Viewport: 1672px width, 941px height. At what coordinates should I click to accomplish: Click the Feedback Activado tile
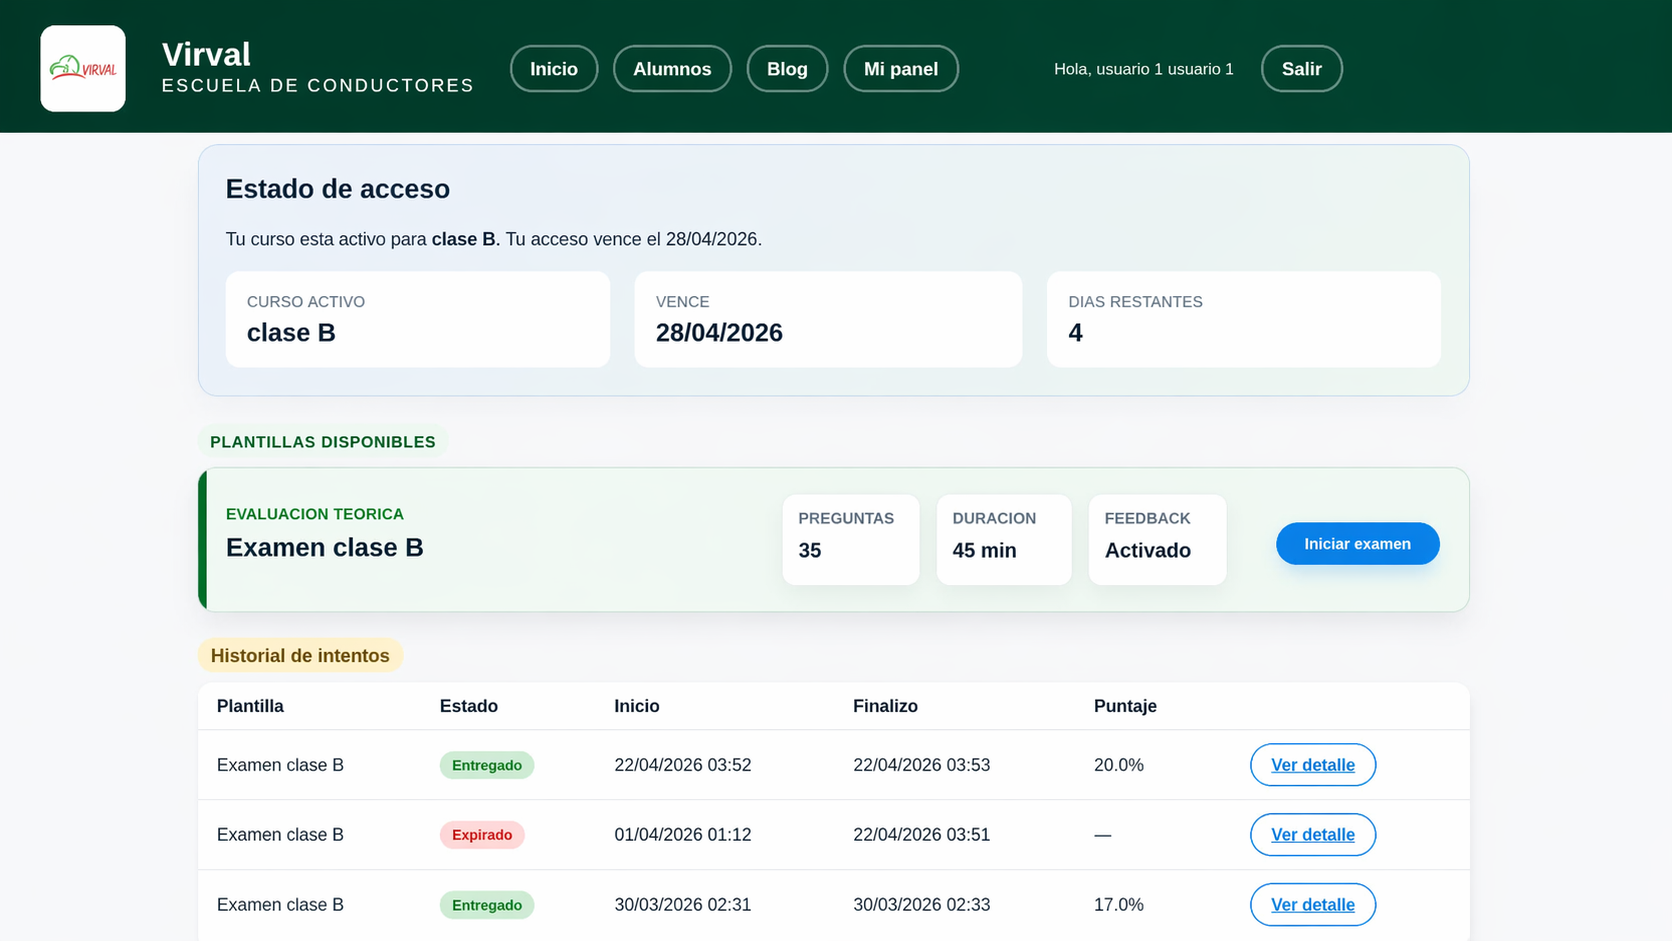point(1157,540)
